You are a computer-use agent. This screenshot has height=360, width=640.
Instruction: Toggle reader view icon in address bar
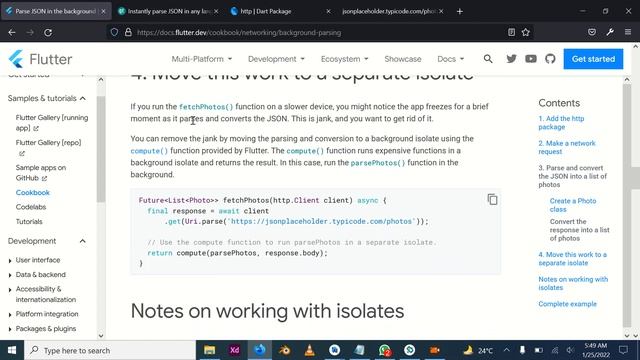coord(511,32)
